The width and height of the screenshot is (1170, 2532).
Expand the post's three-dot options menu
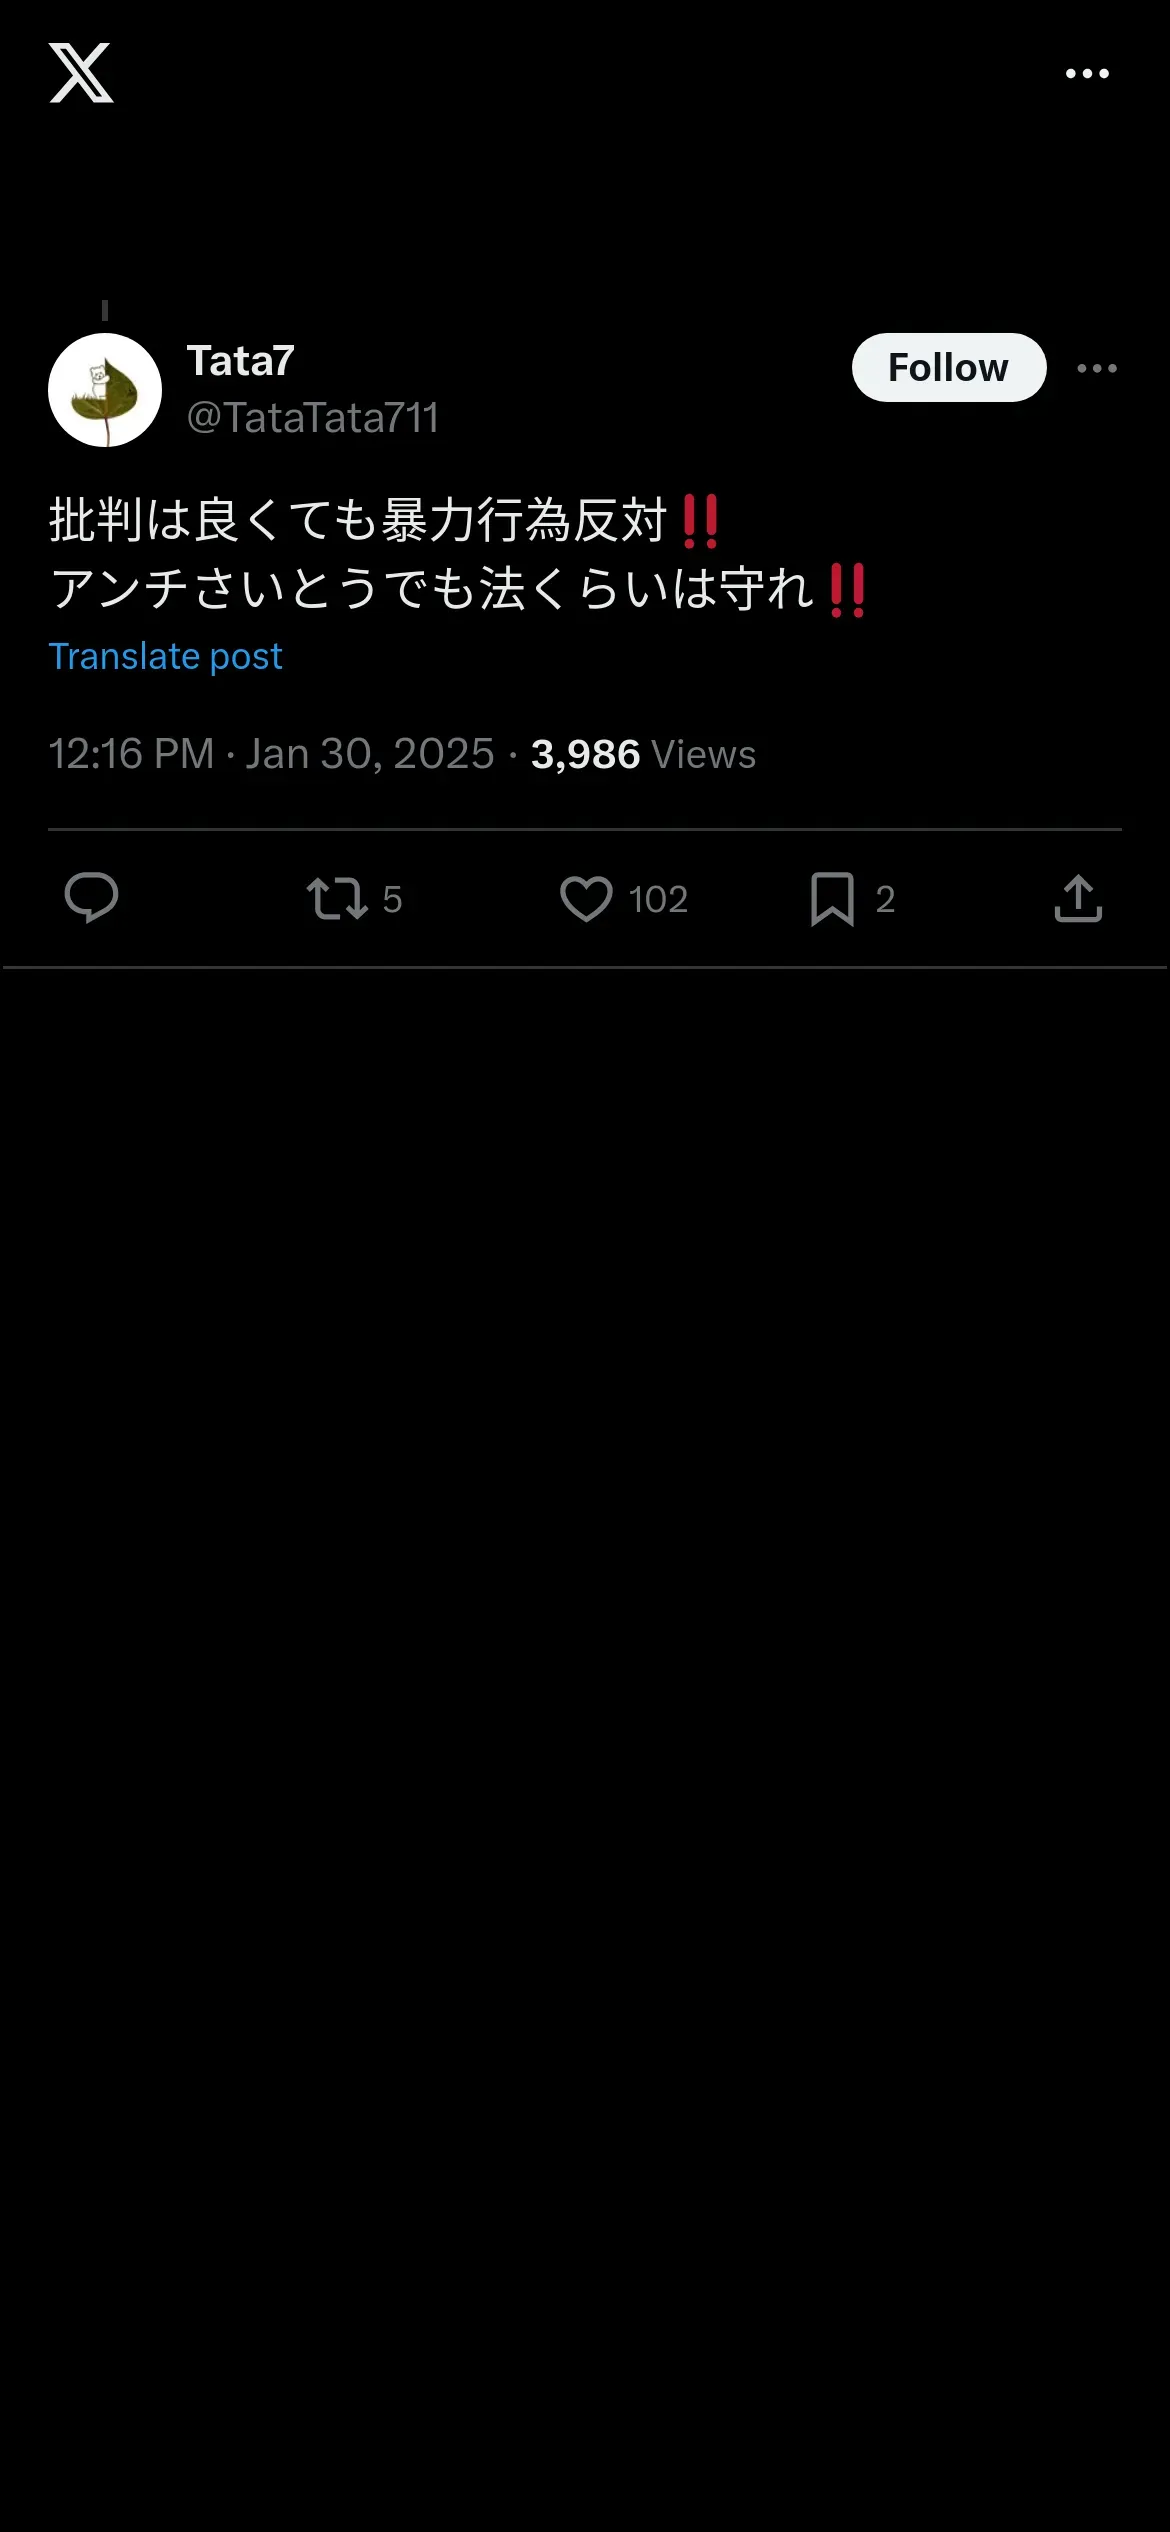coord(1096,368)
